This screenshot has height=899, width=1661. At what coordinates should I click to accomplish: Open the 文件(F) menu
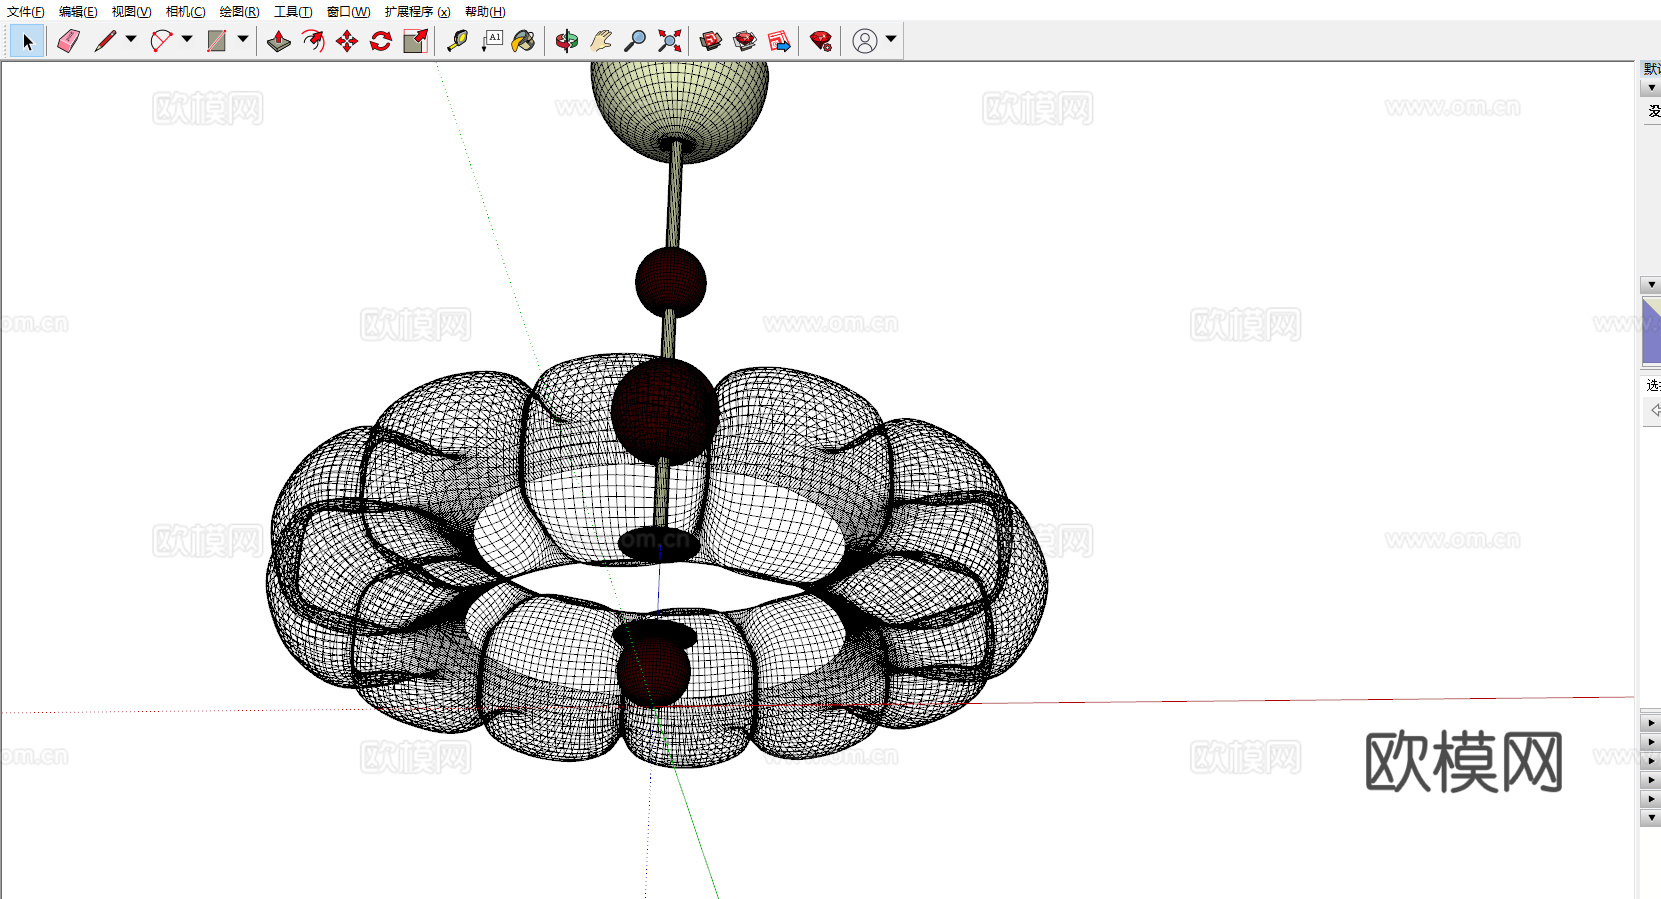(25, 12)
